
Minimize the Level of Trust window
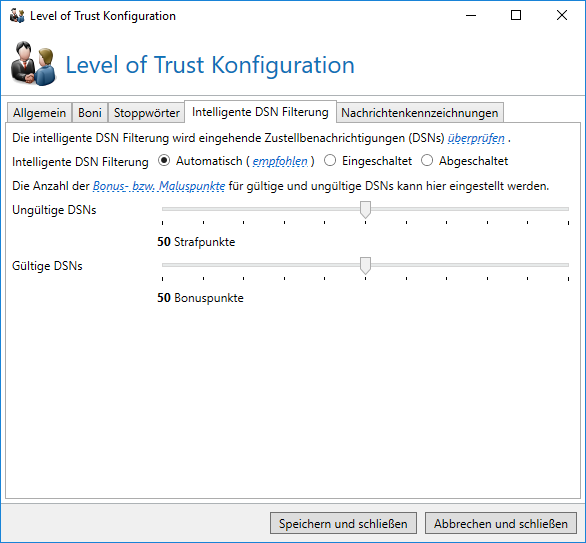click(x=471, y=15)
